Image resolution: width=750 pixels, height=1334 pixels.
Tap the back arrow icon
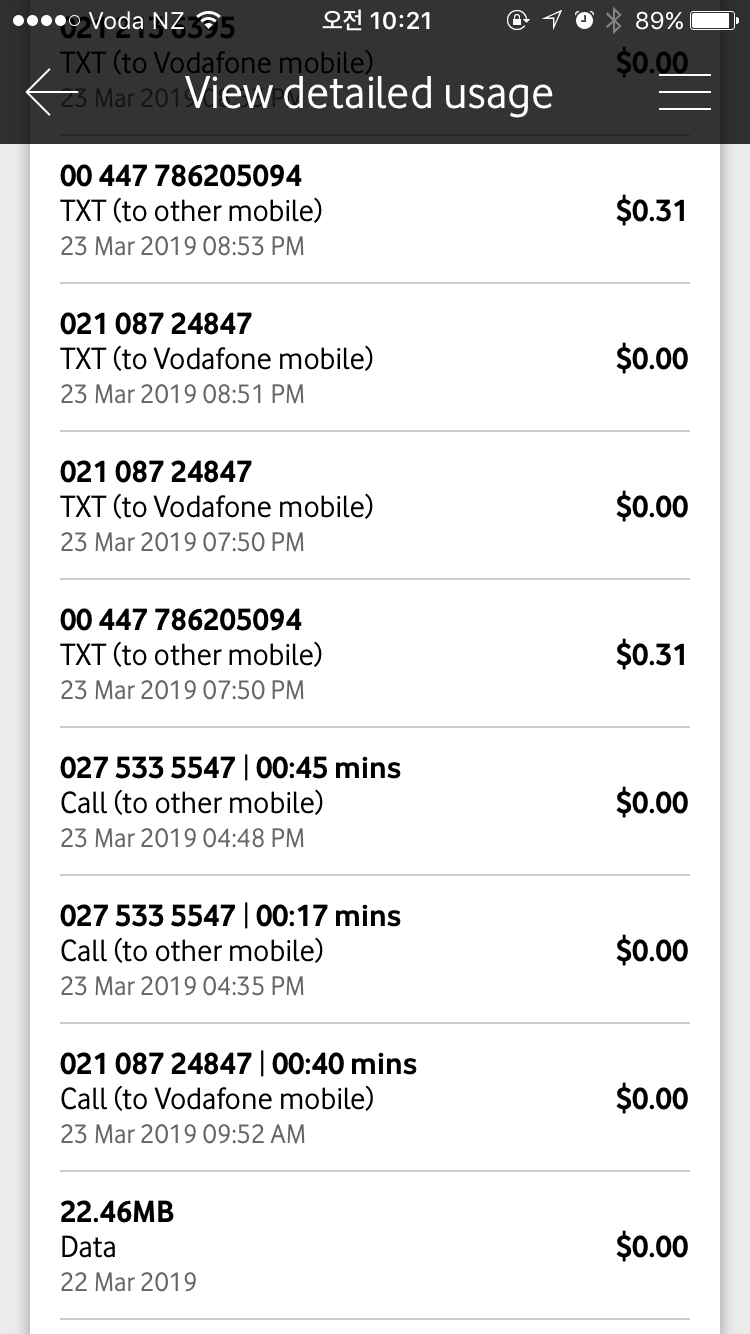[50, 92]
